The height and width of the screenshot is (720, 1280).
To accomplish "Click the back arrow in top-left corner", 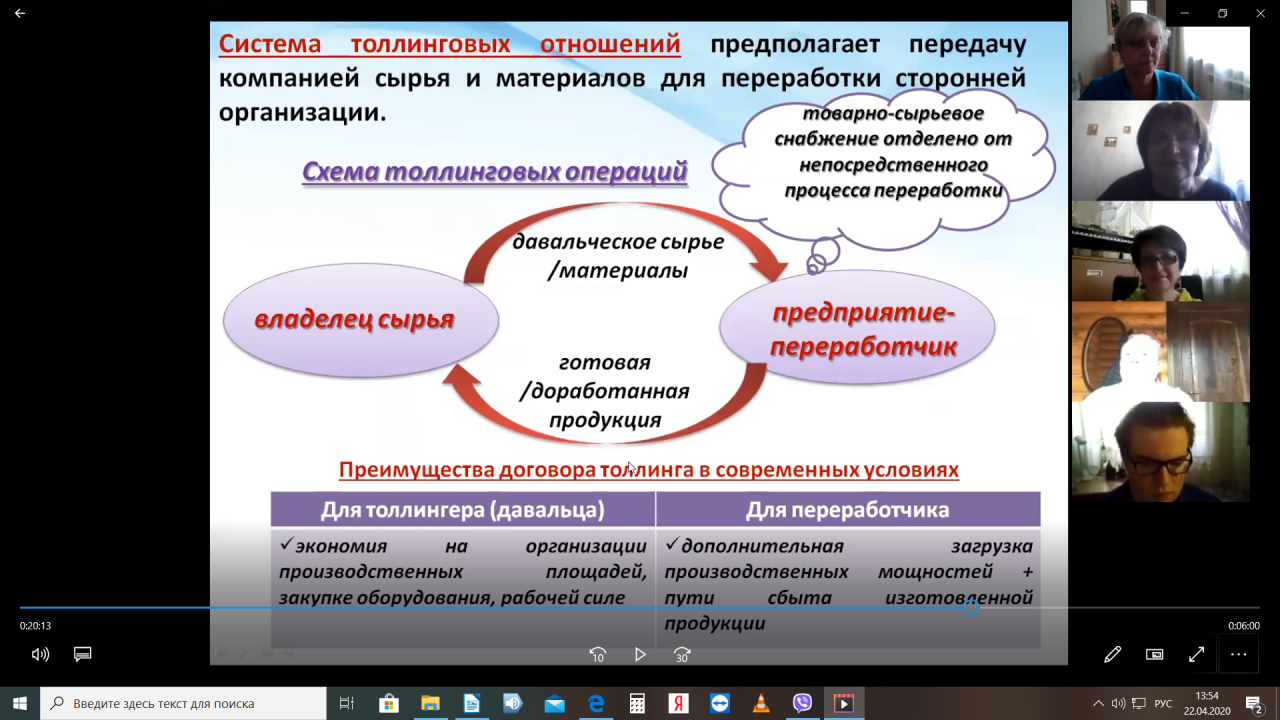I will coord(20,13).
